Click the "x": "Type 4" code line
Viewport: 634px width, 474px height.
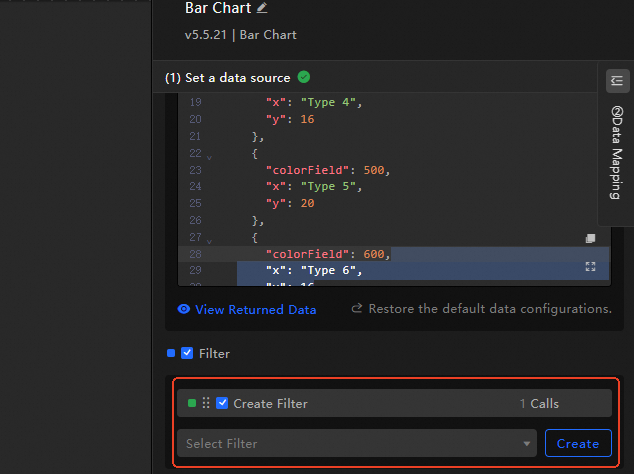[x=314, y=102]
